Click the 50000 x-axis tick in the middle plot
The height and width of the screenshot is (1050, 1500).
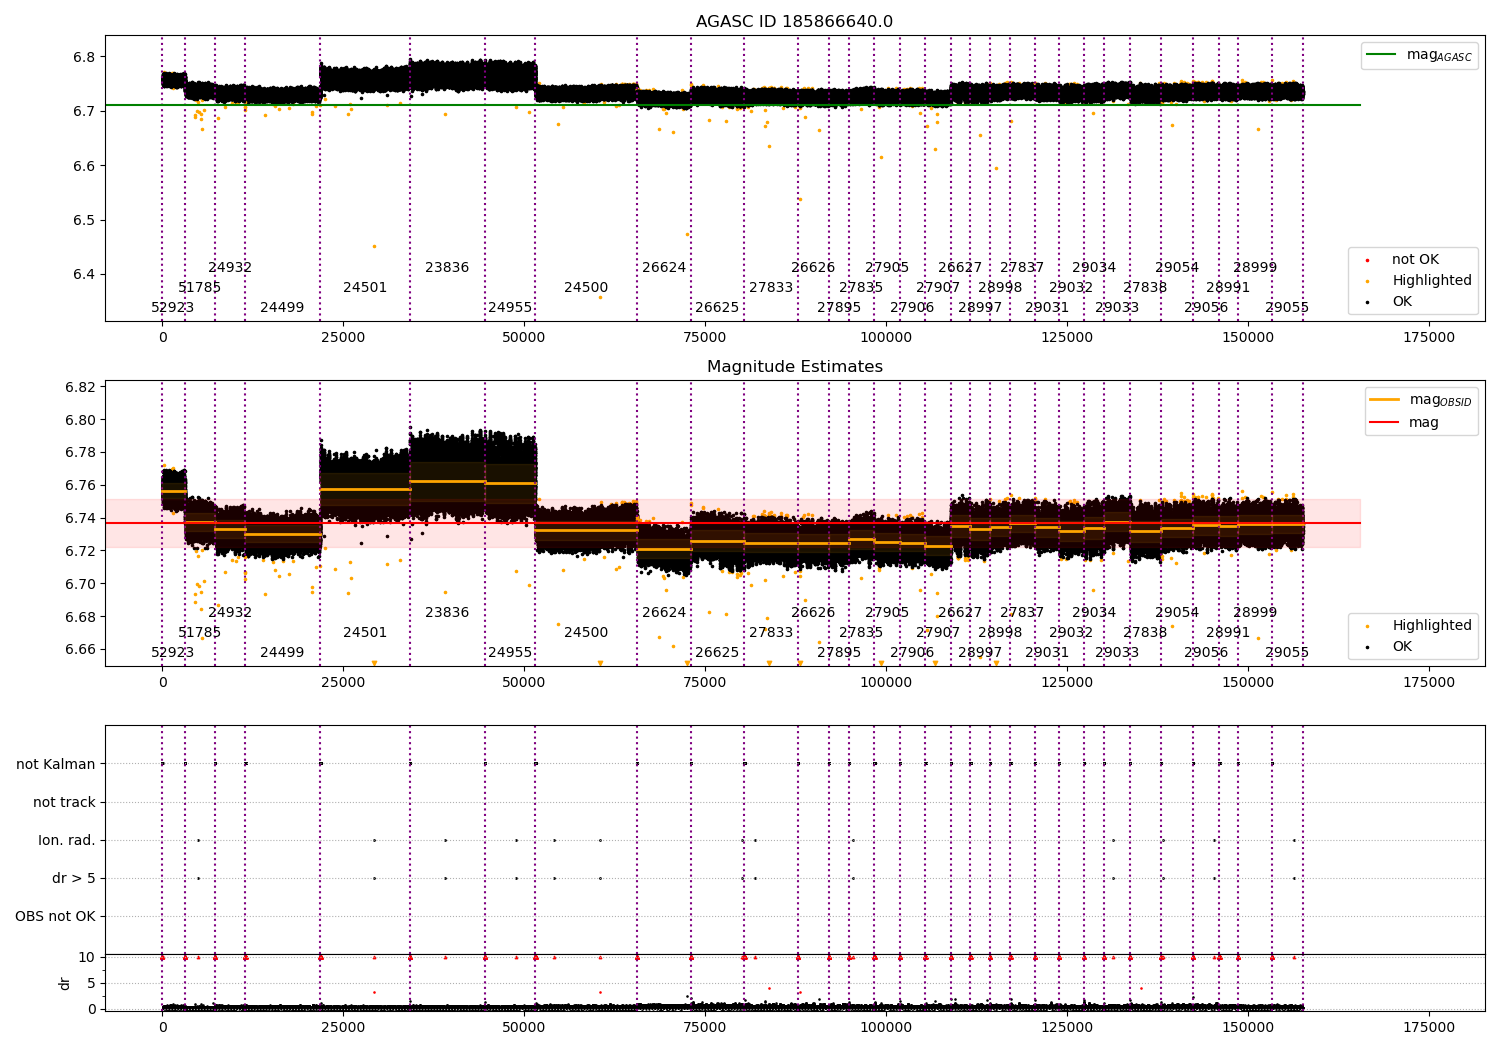point(524,683)
